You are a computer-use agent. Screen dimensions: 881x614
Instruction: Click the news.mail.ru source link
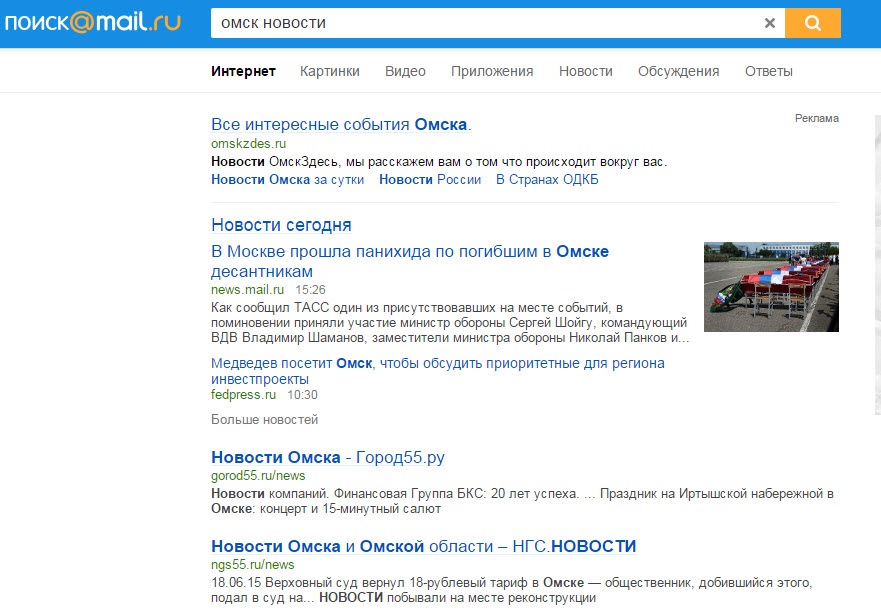(247, 290)
